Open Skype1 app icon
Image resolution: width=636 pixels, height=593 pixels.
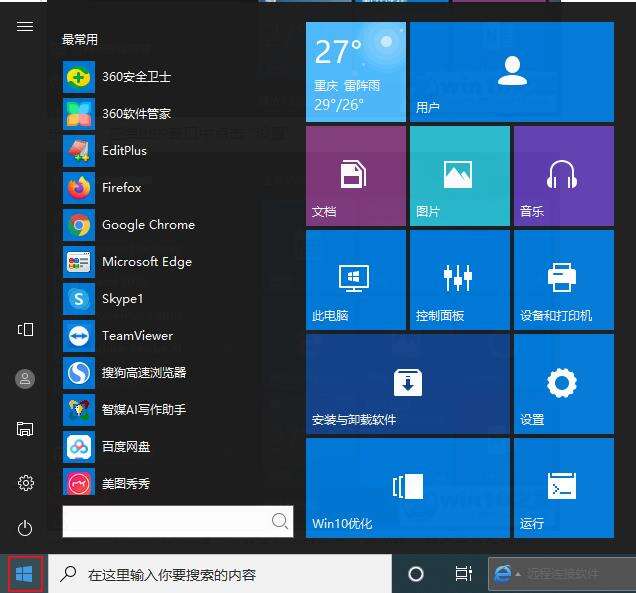[79, 299]
